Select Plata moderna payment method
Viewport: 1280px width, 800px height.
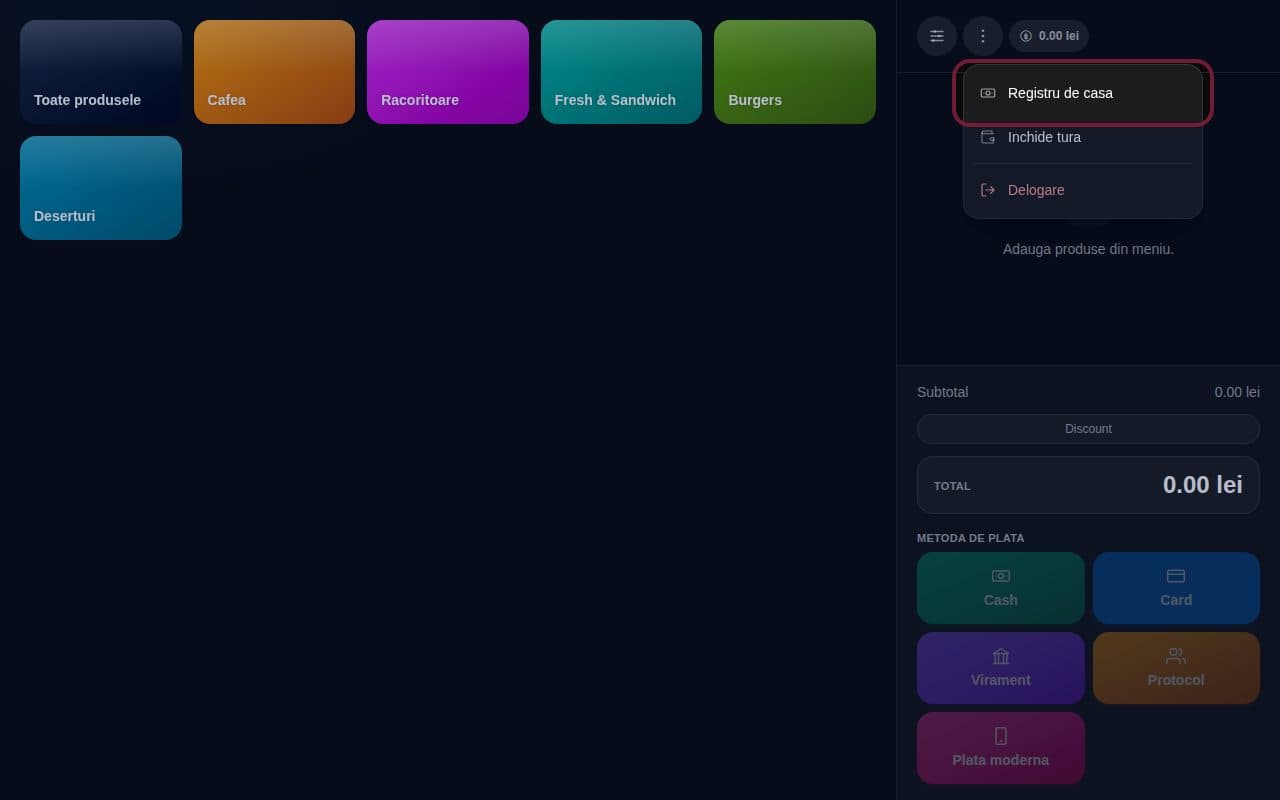pyautogui.click(x=1001, y=748)
